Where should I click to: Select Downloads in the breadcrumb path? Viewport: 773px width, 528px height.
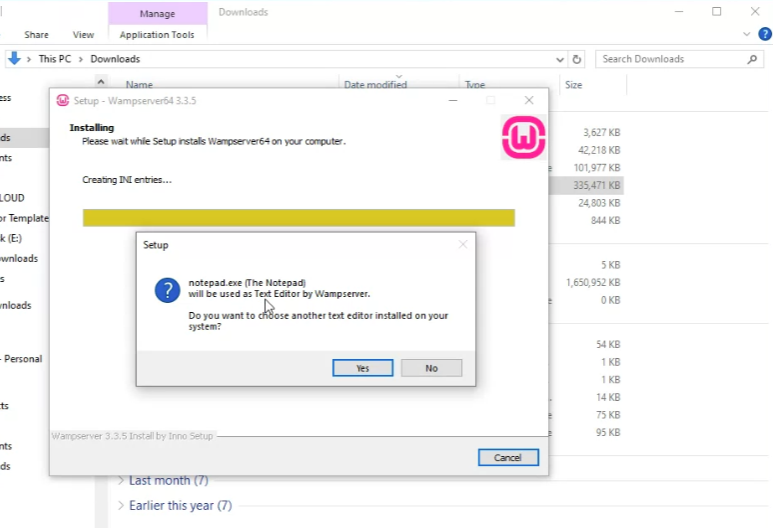pyautogui.click(x=115, y=59)
